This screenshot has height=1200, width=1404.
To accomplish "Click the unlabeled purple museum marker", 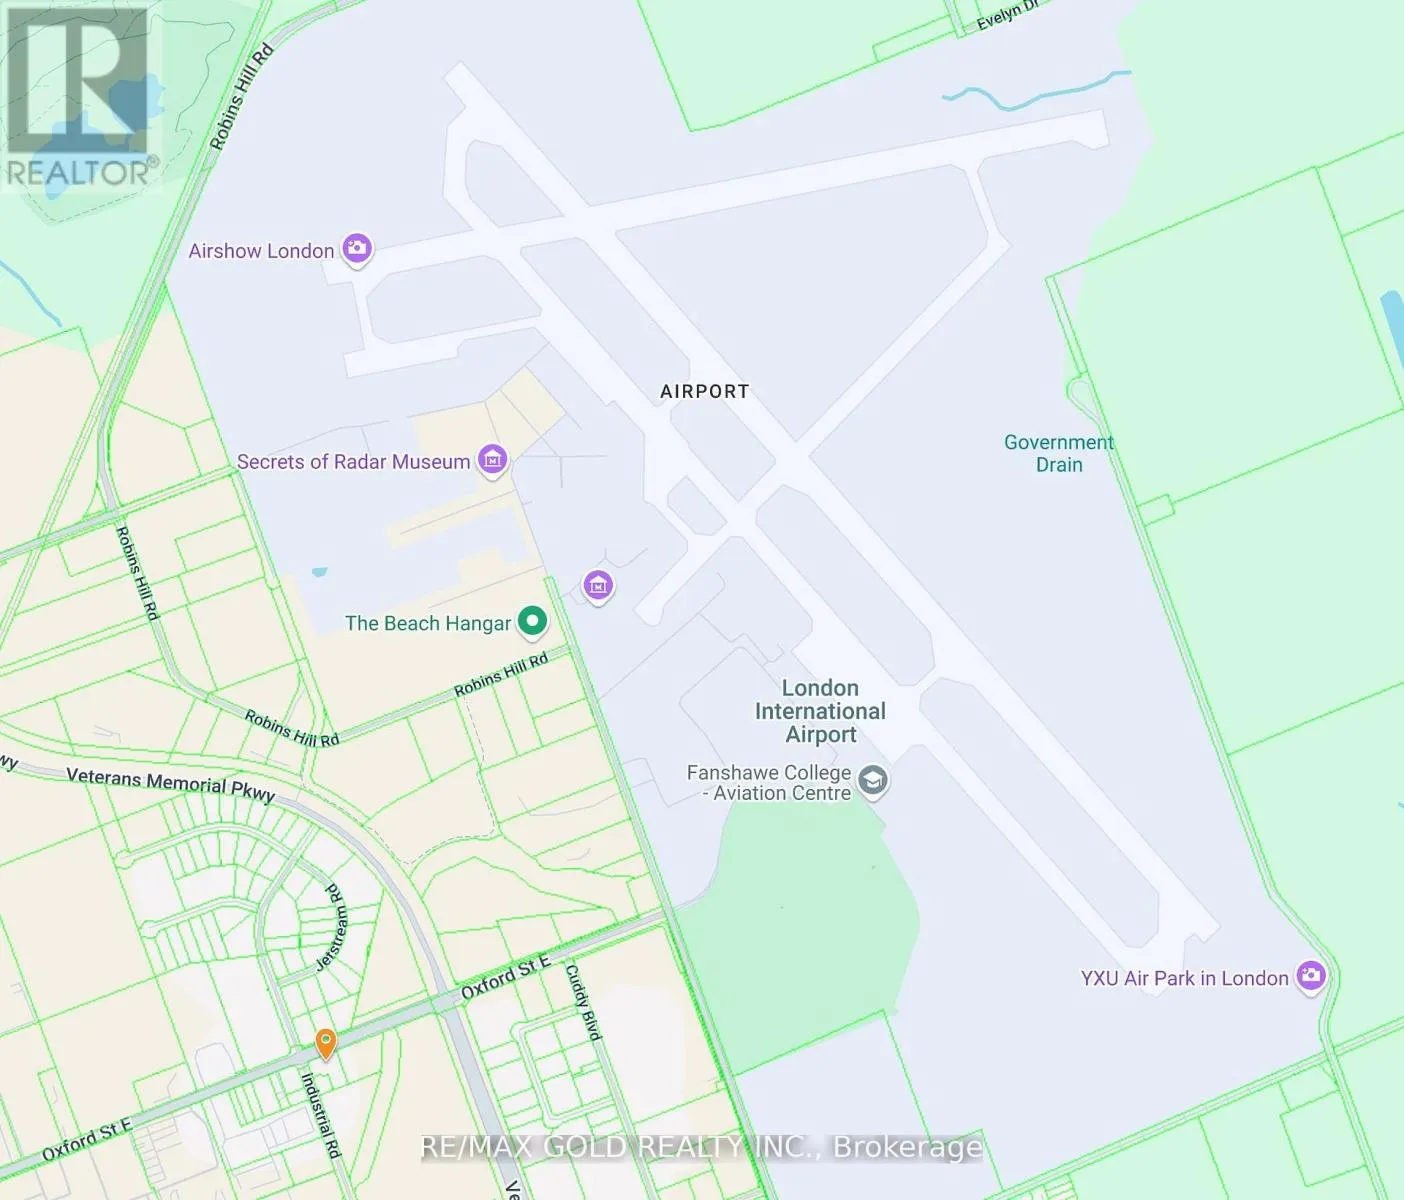I will (598, 586).
